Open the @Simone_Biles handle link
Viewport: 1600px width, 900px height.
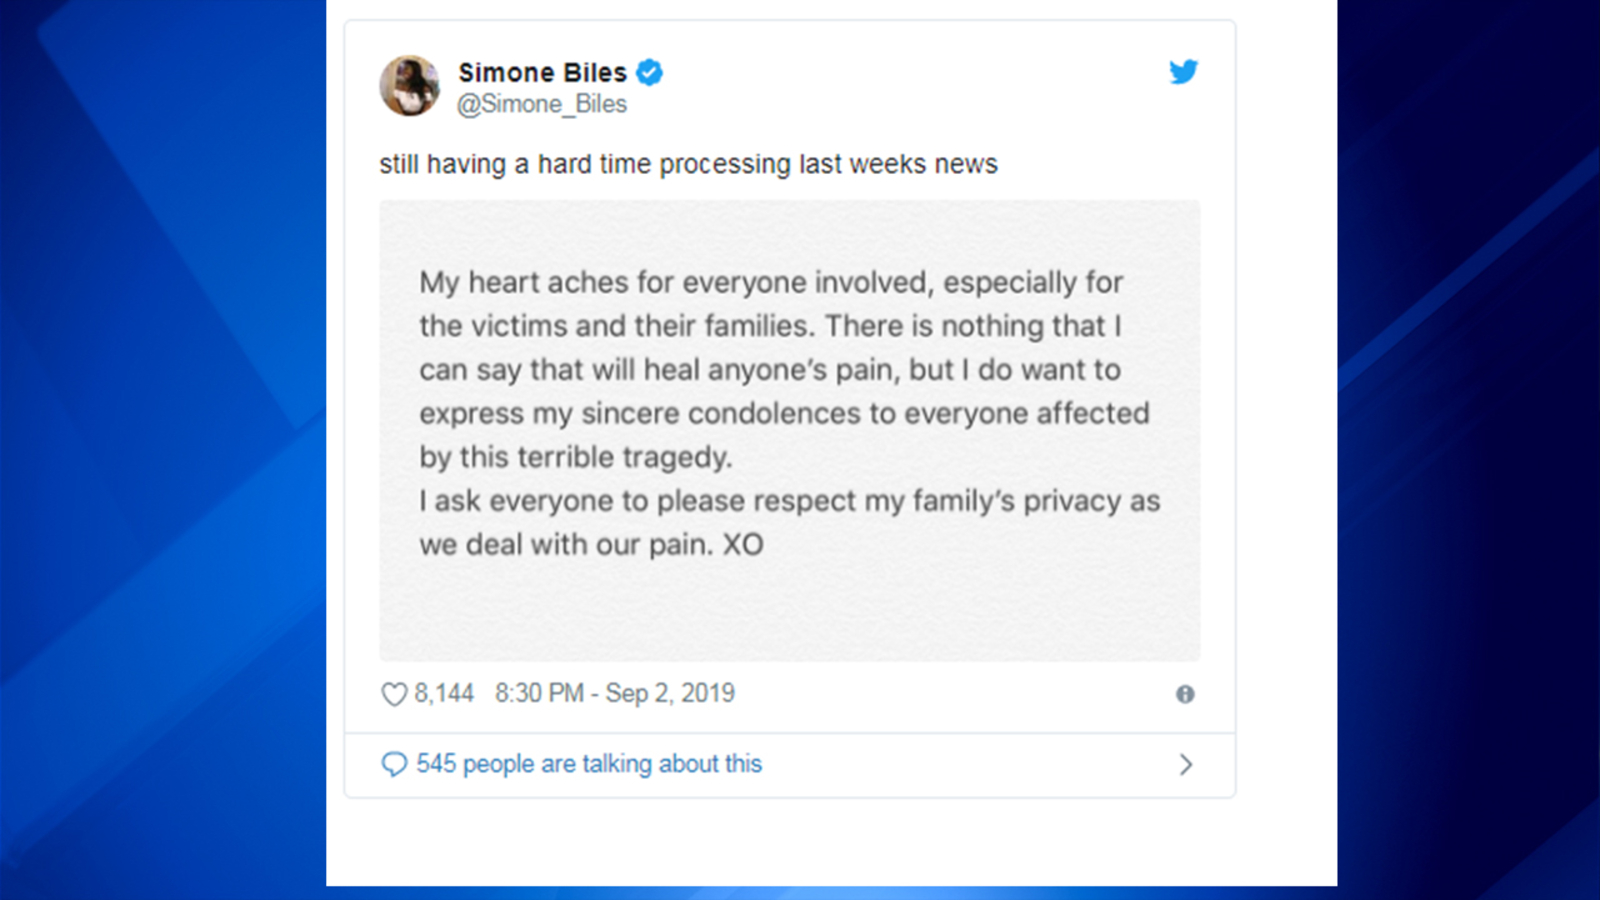coord(542,104)
